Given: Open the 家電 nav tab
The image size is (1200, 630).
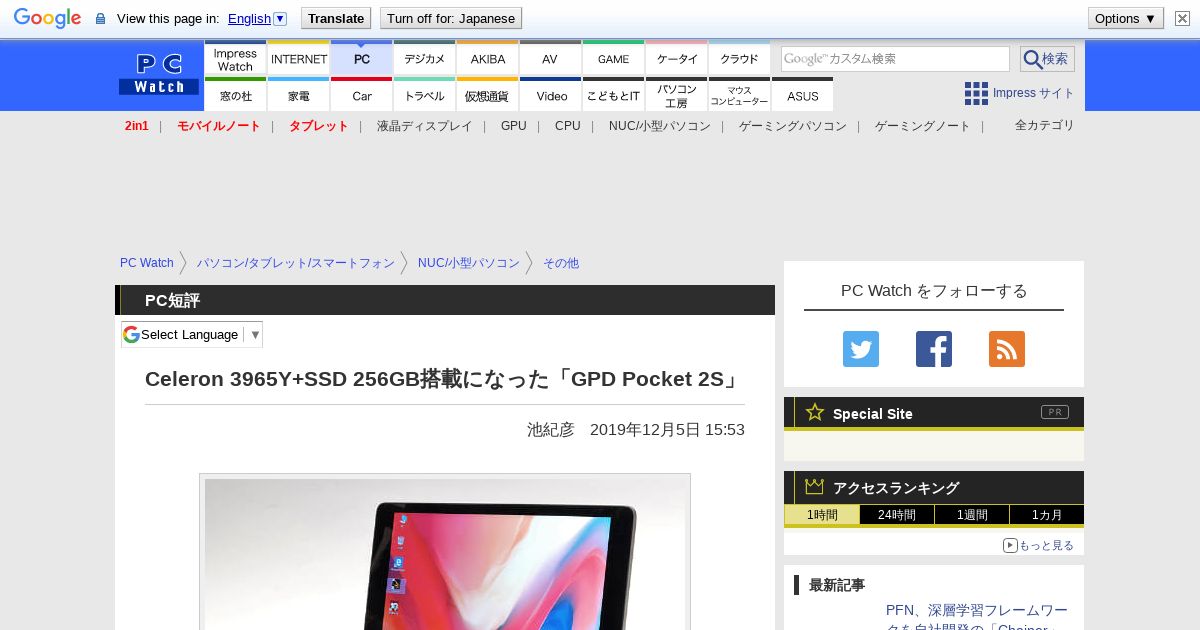Looking at the screenshot, I should 299,95.
